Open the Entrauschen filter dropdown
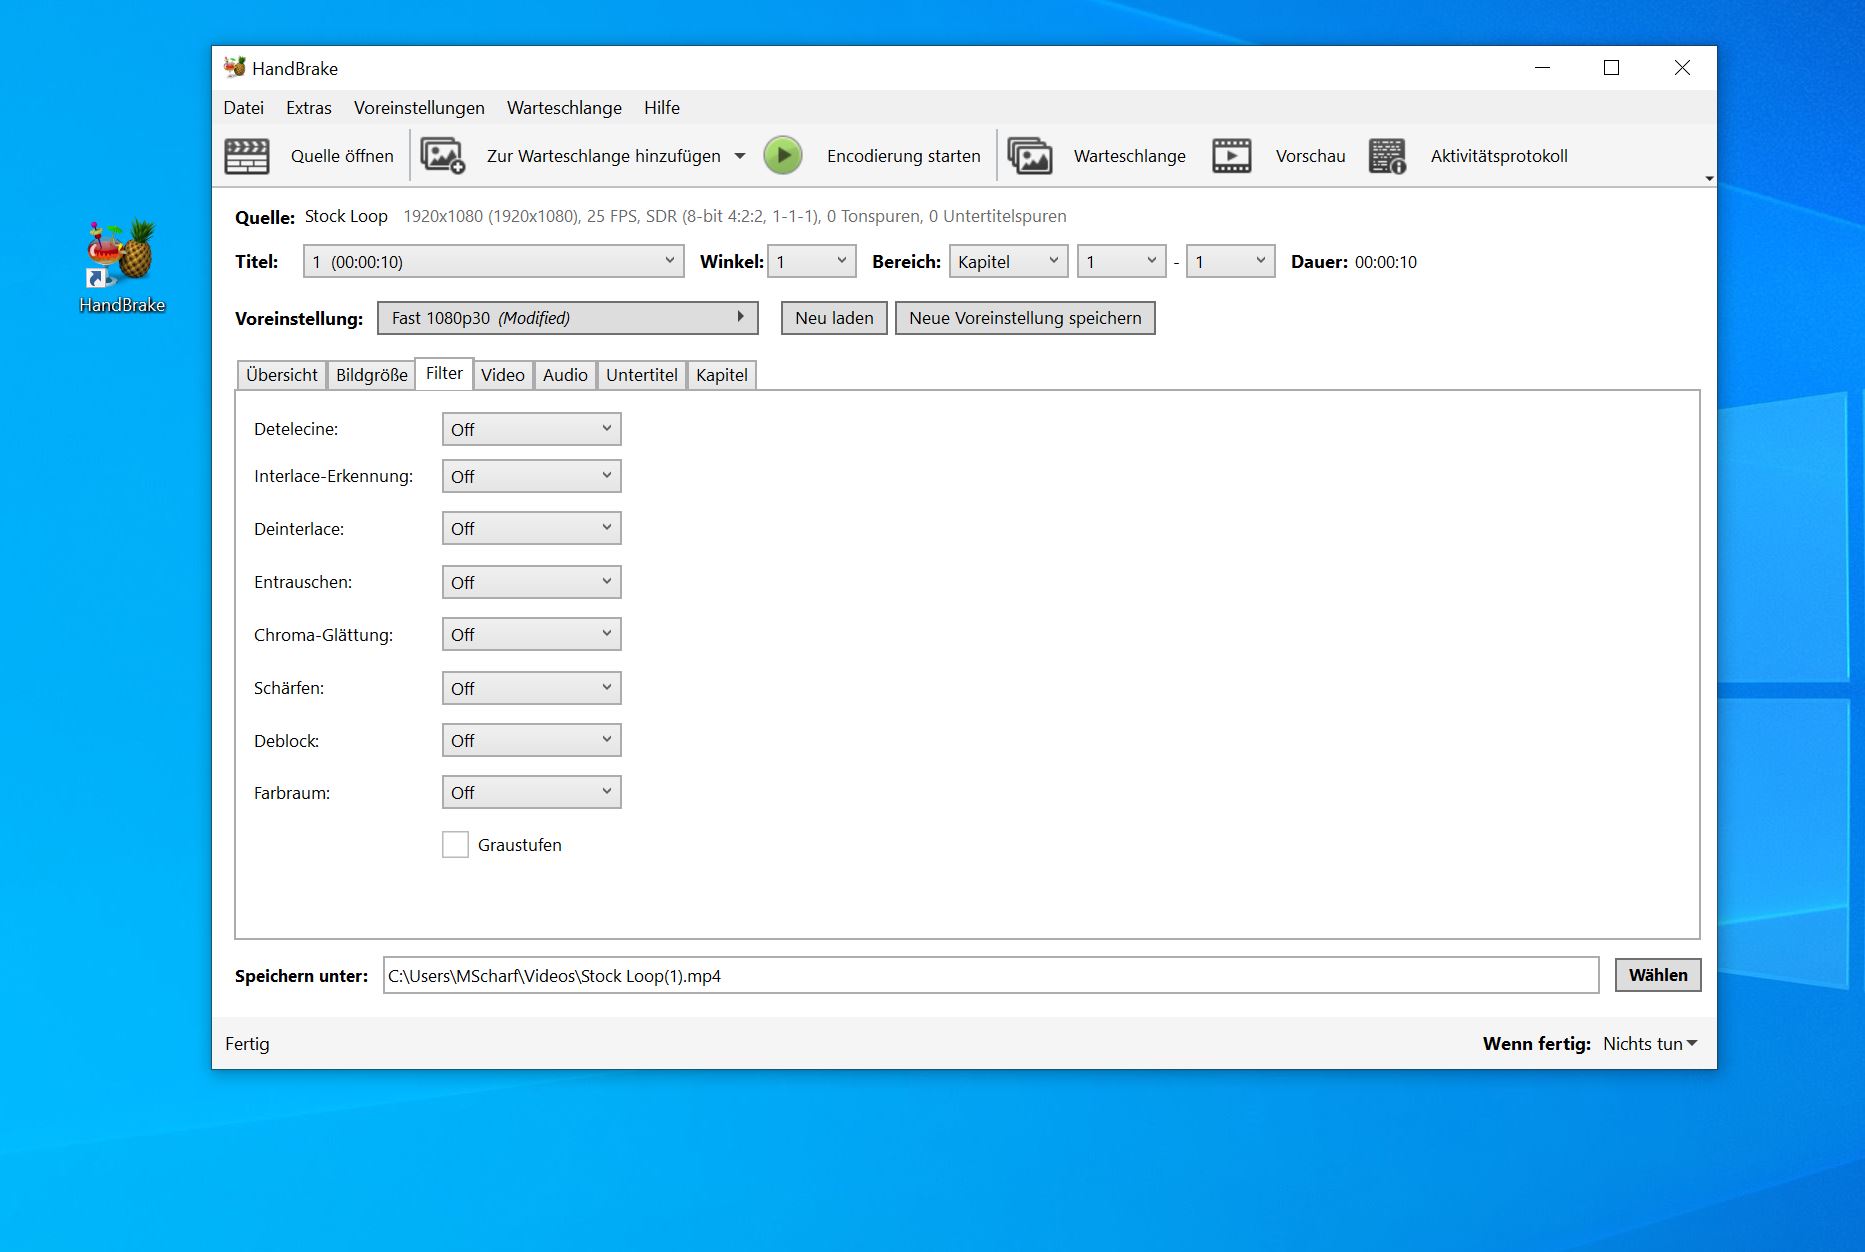 (531, 582)
